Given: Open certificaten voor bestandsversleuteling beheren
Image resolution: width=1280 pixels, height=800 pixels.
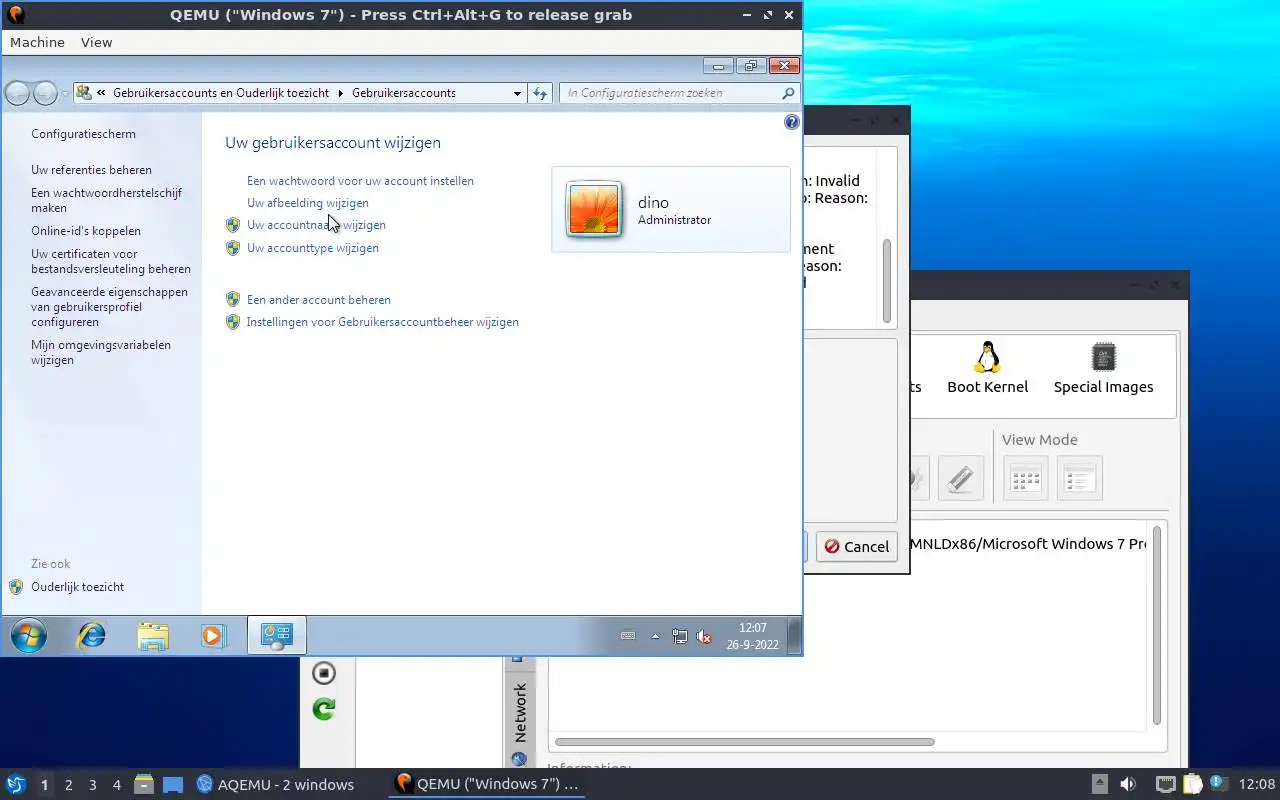Looking at the screenshot, I should point(110,261).
